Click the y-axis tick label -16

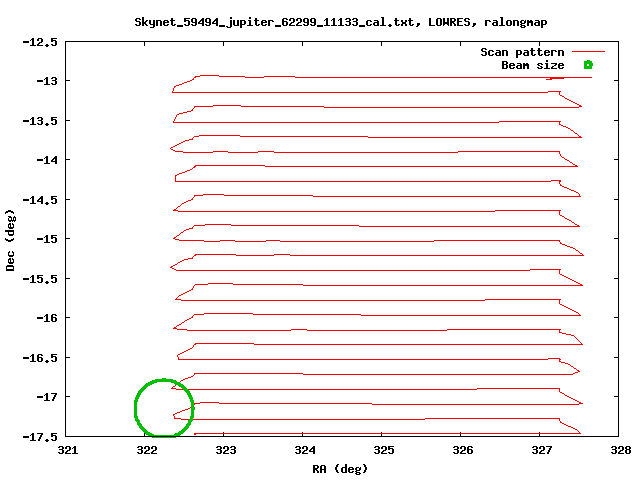click(47, 318)
